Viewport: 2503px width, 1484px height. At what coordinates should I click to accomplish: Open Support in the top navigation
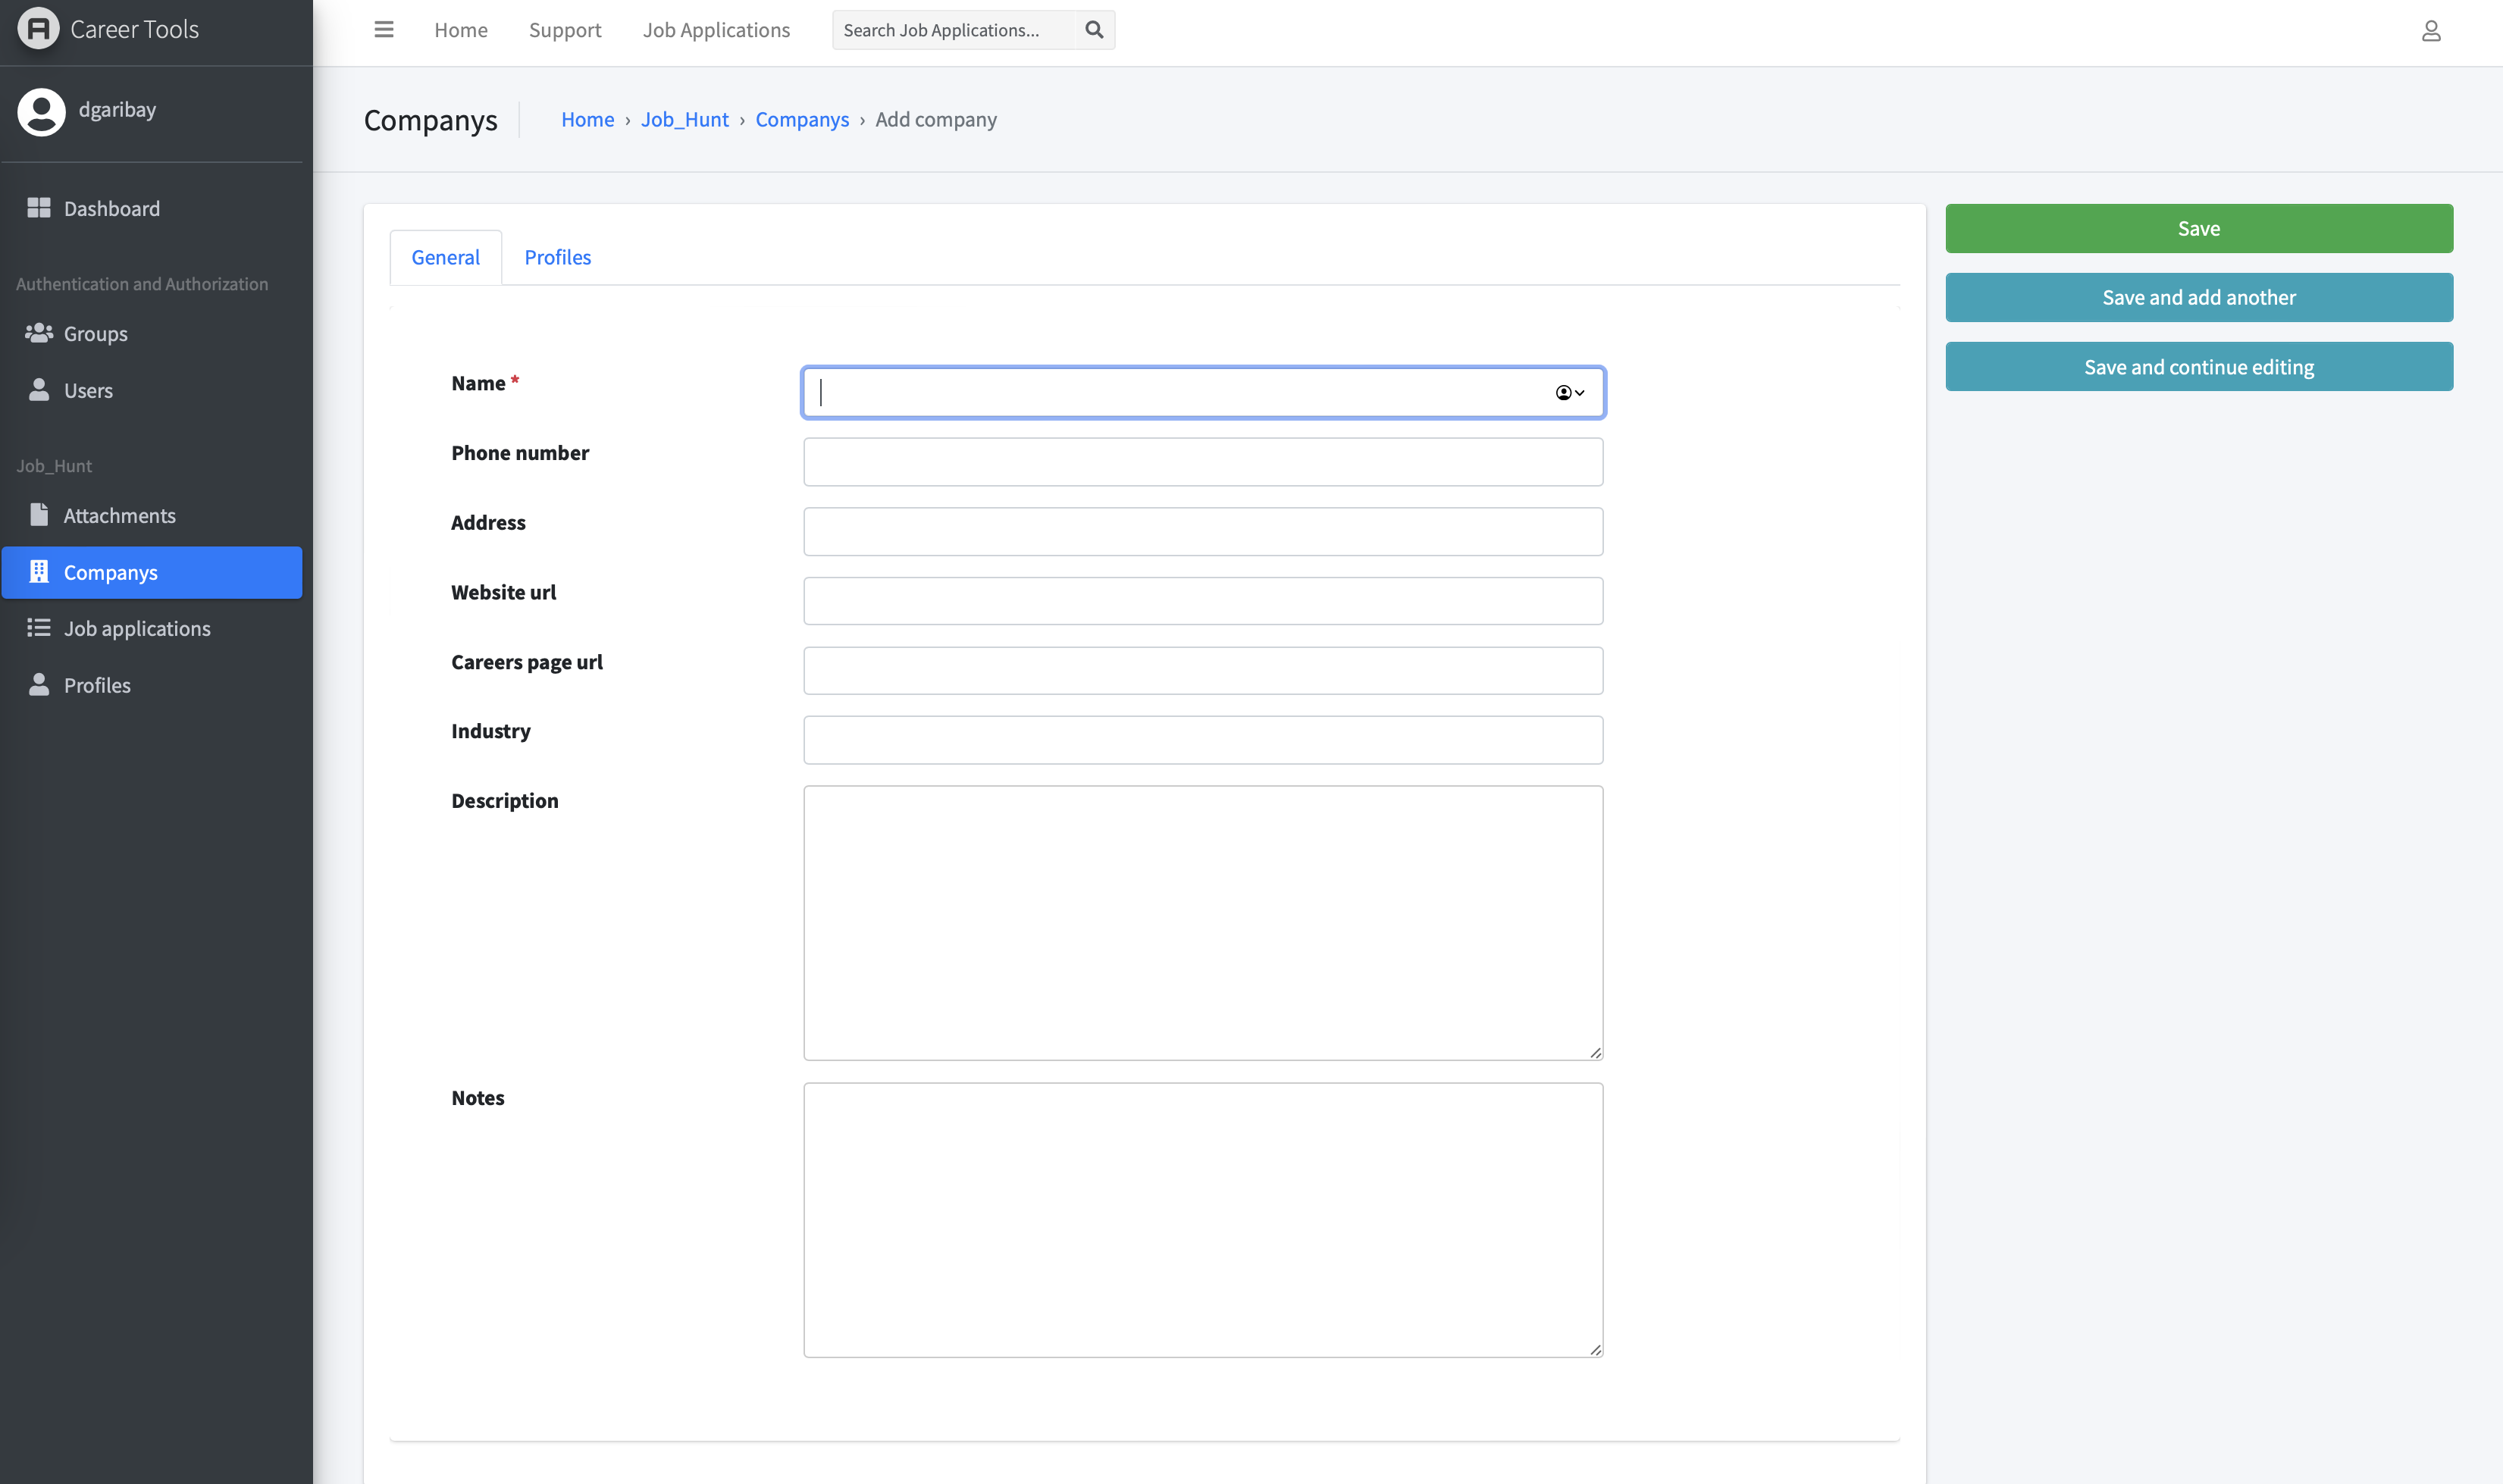pyautogui.click(x=565, y=30)
